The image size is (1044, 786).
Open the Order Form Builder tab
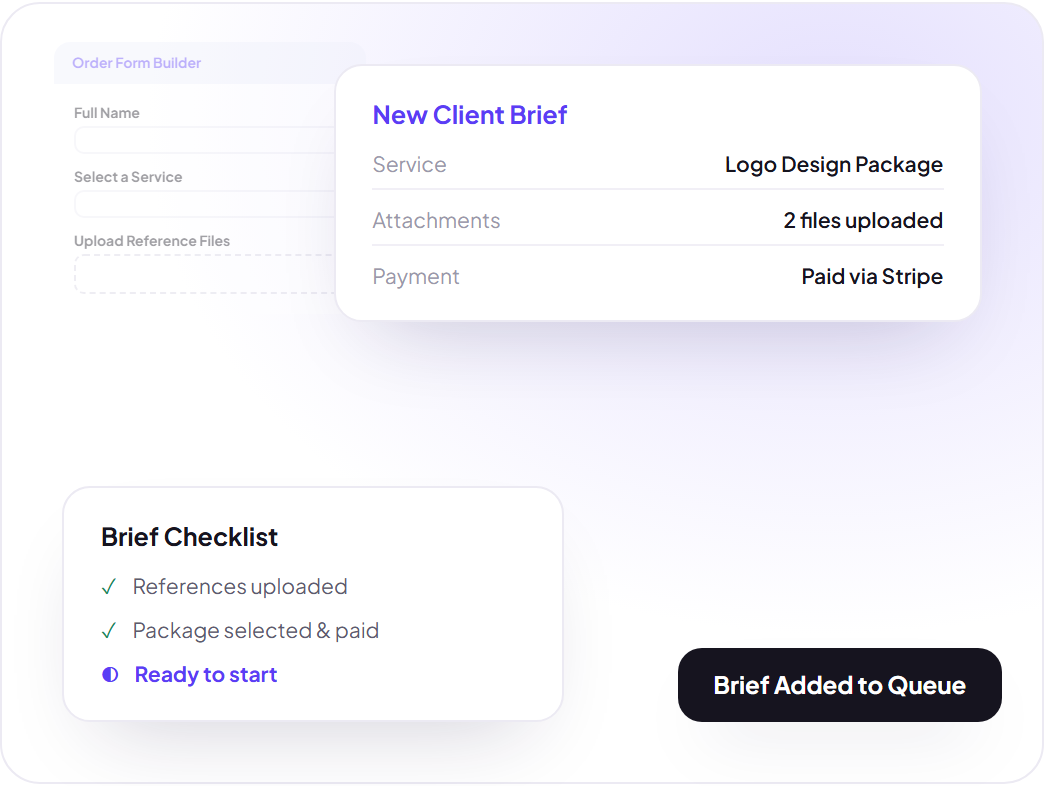[x=136, y=63]
